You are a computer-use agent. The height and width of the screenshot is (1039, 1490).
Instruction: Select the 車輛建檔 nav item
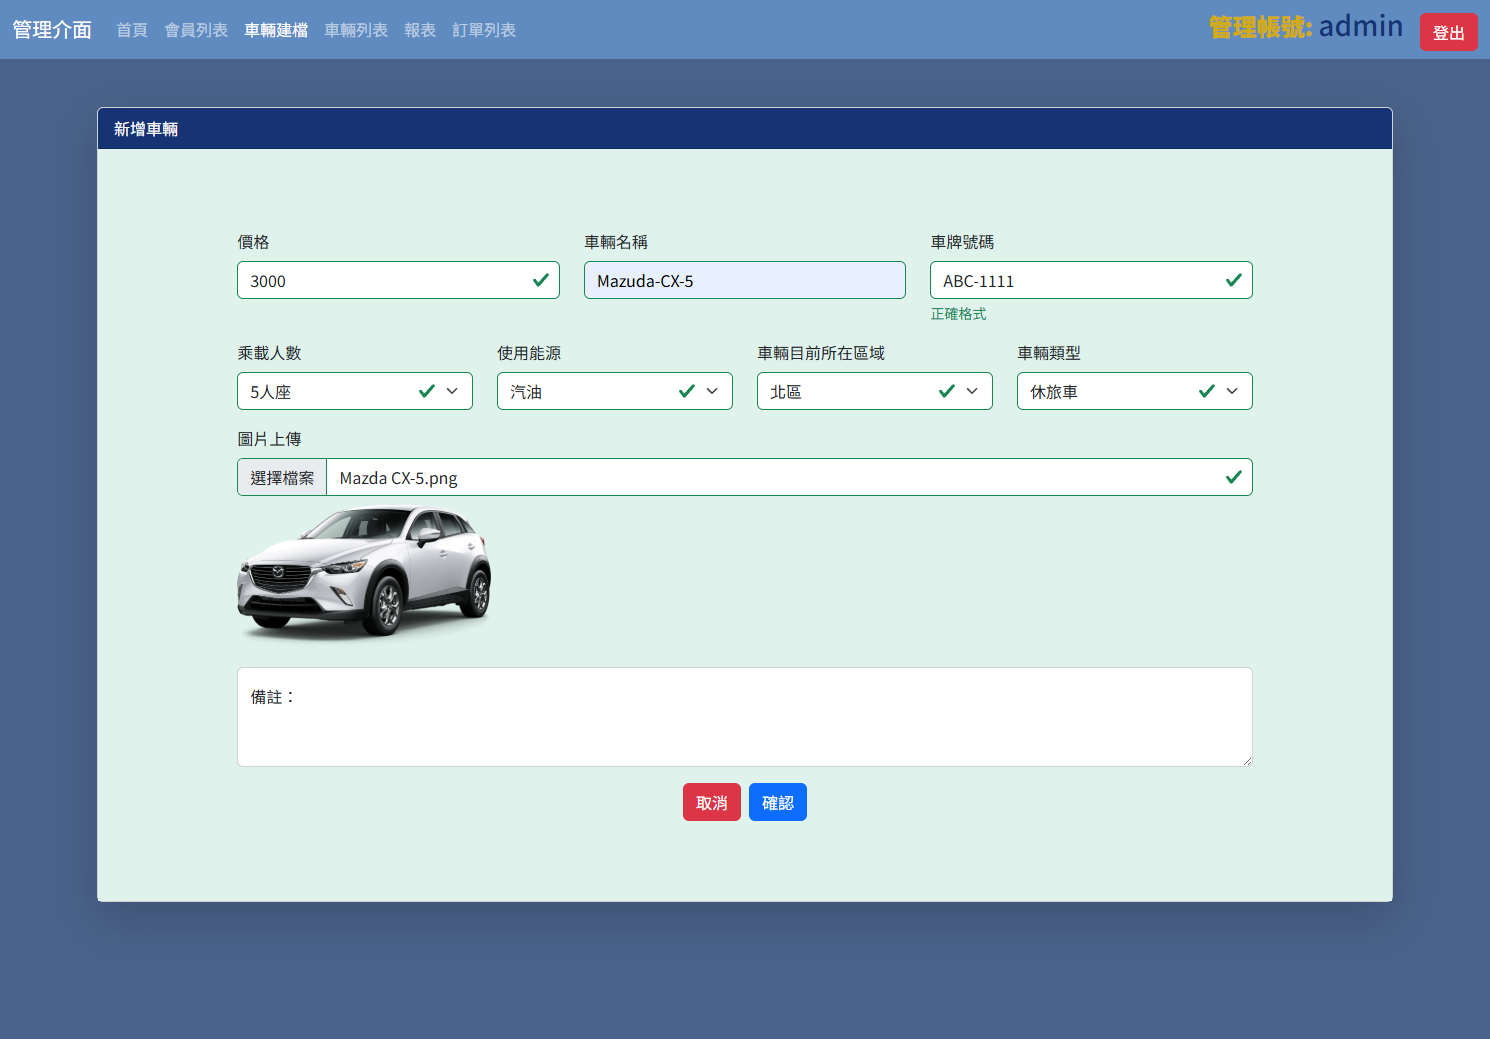[276, 30]
